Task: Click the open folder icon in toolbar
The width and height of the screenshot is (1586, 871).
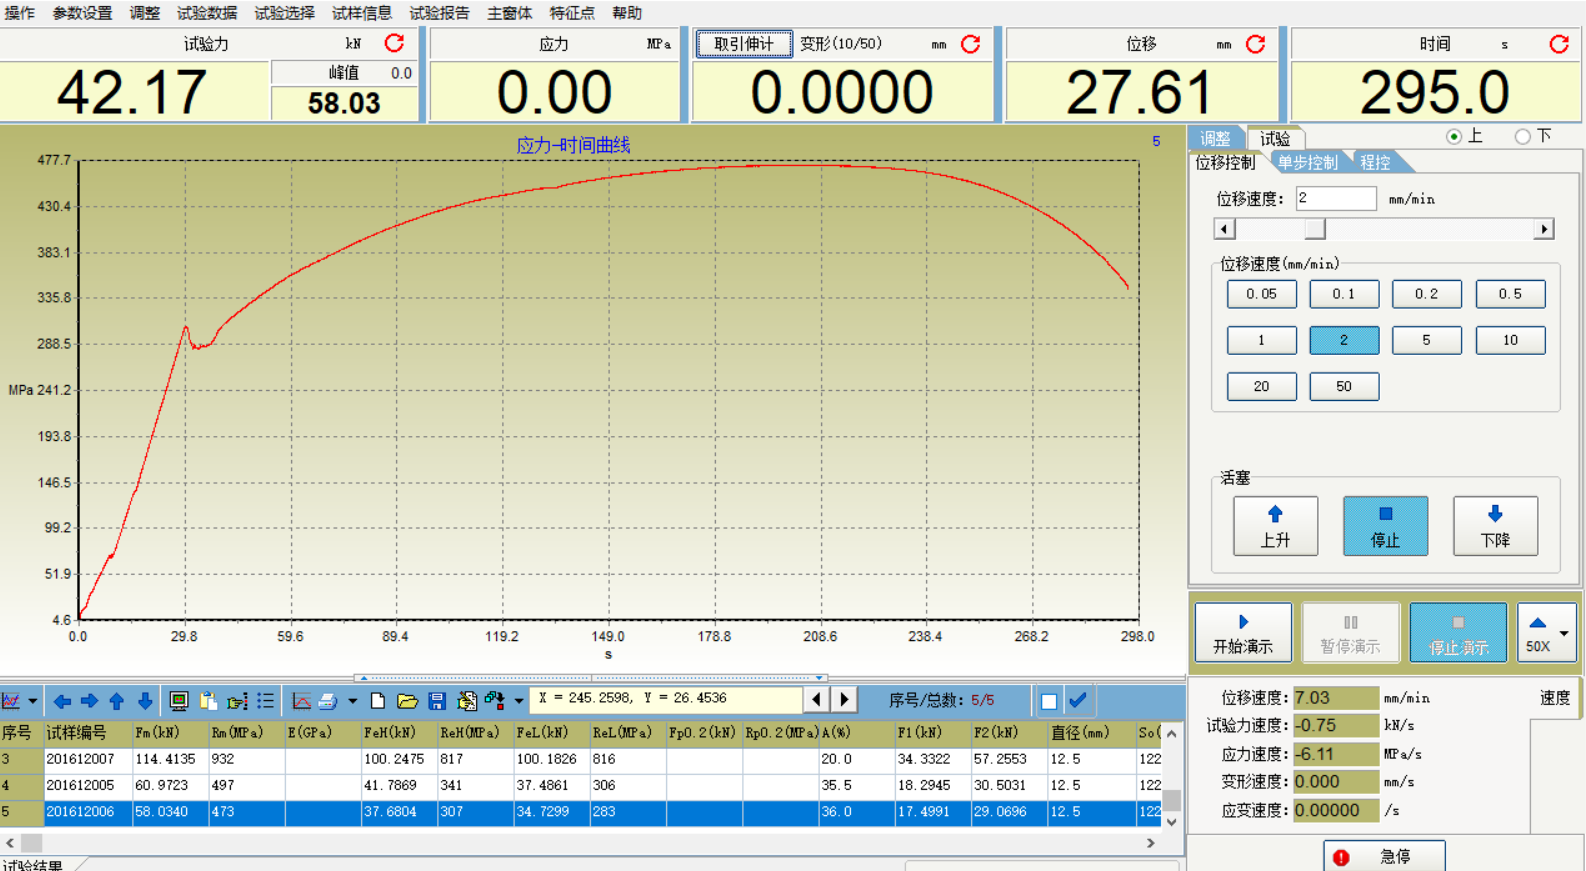Action: [407, 701]
